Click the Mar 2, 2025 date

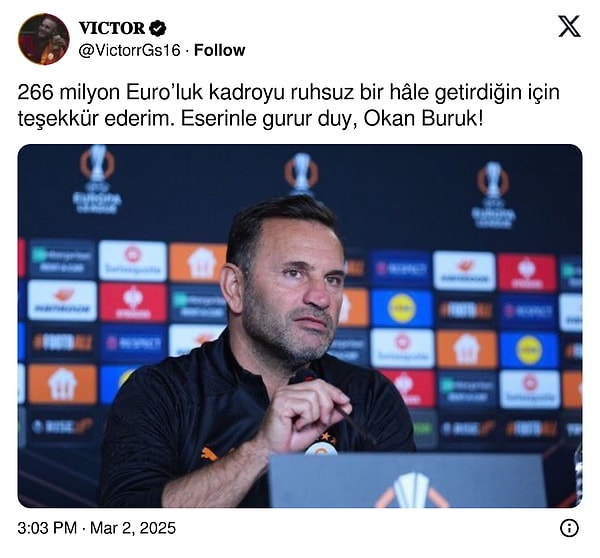[133, 528]
